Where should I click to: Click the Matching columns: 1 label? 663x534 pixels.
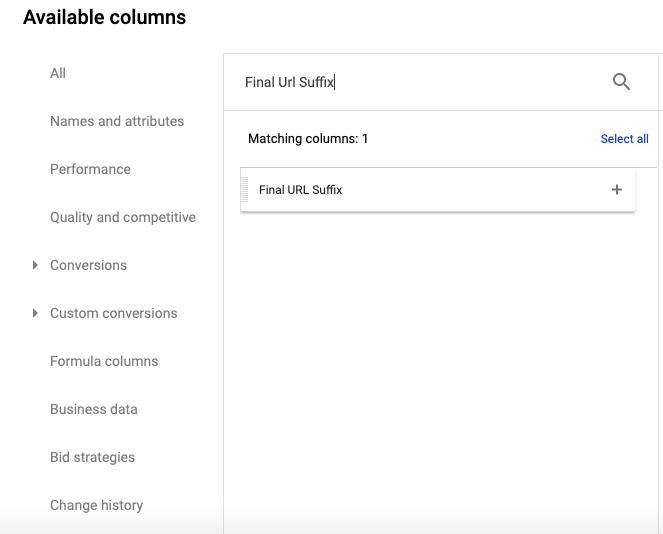coord(308,139)
